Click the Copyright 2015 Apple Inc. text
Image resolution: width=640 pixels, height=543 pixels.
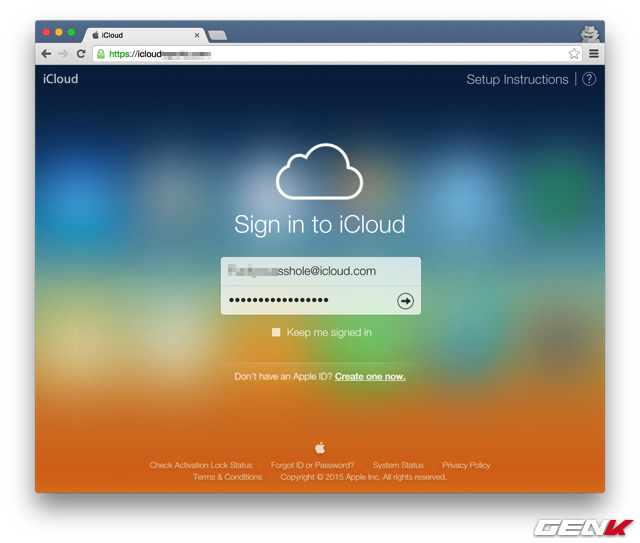[363, 477]
